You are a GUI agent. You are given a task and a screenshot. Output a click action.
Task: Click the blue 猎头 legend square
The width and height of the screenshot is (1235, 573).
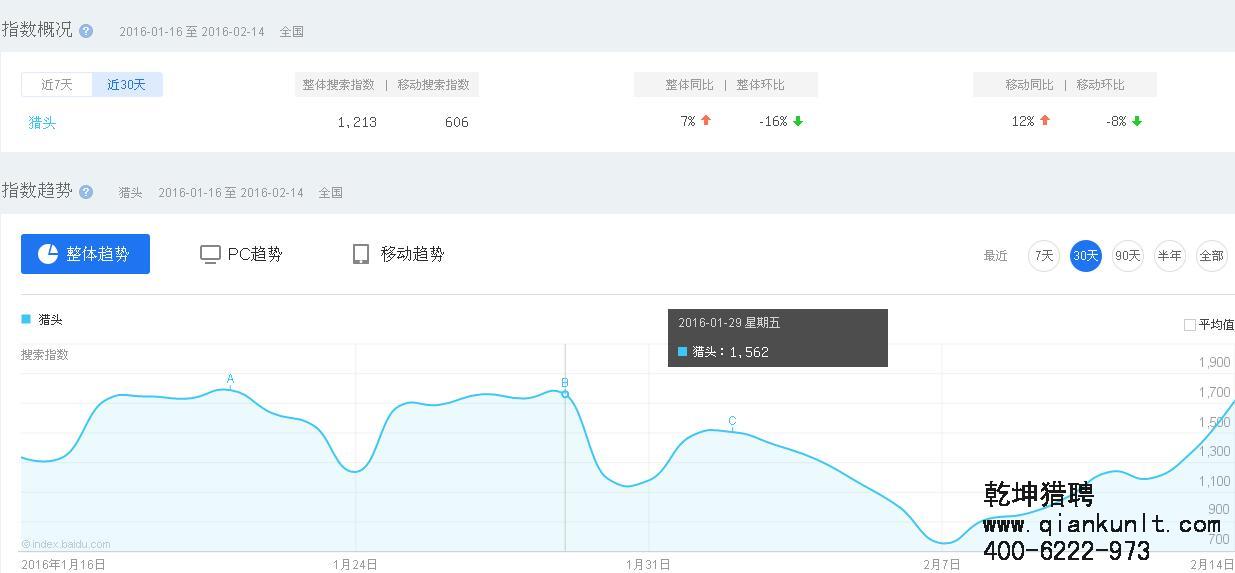point(26,320)
